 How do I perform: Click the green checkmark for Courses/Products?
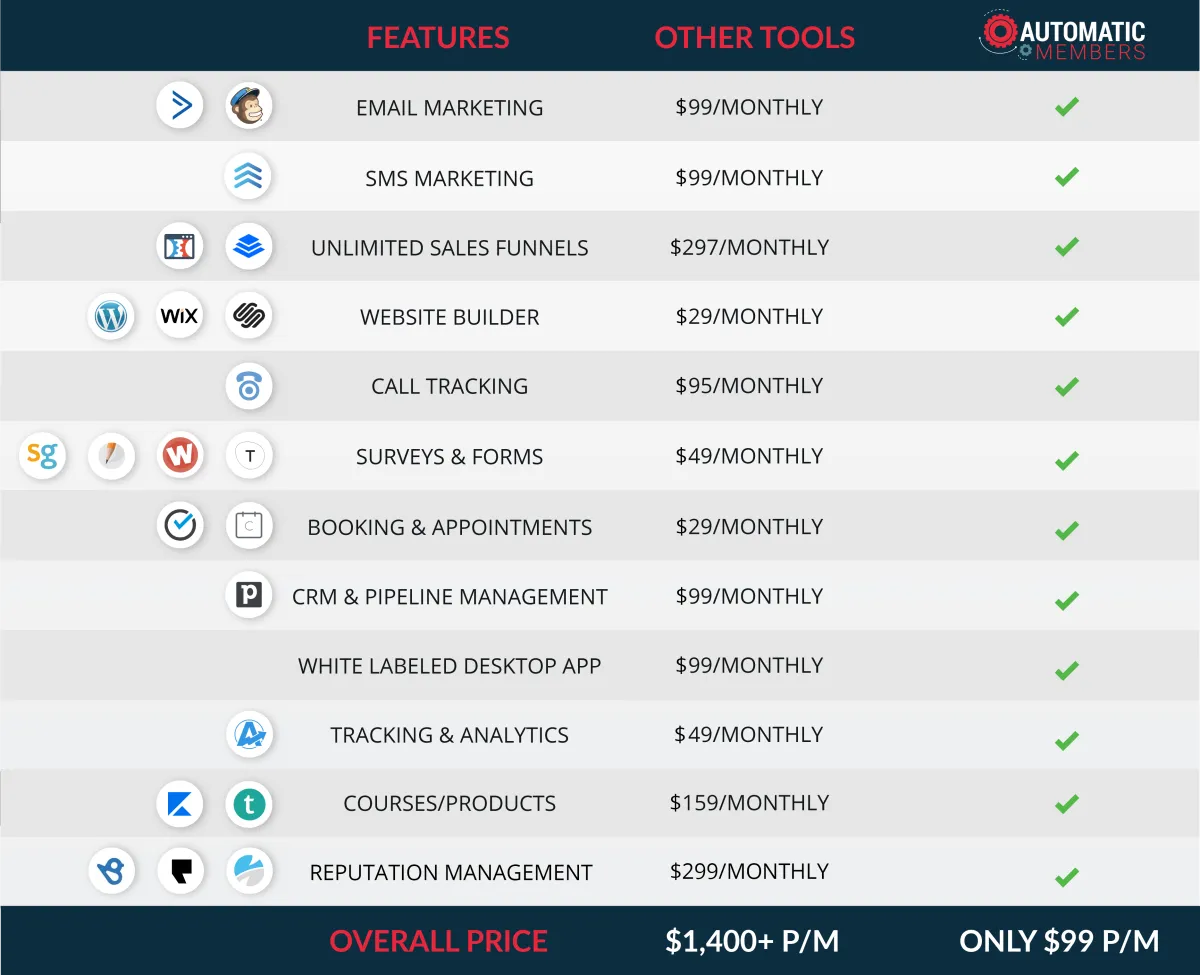(1067, 803)
